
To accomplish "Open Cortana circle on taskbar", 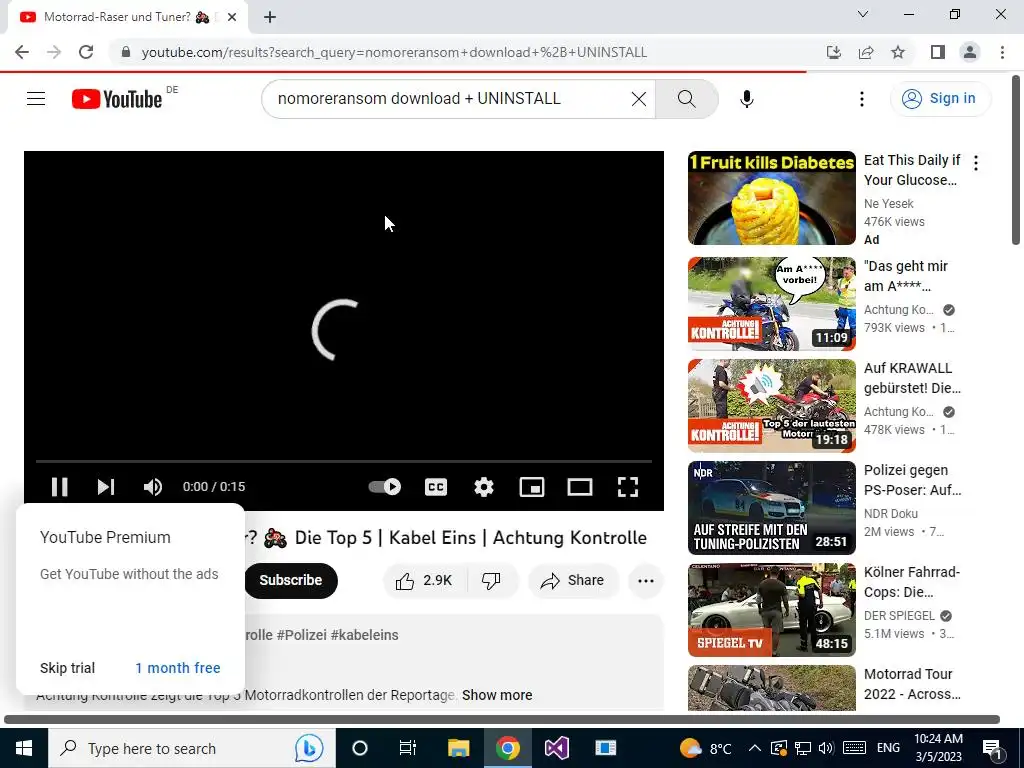I will click(x=360, y=748).
